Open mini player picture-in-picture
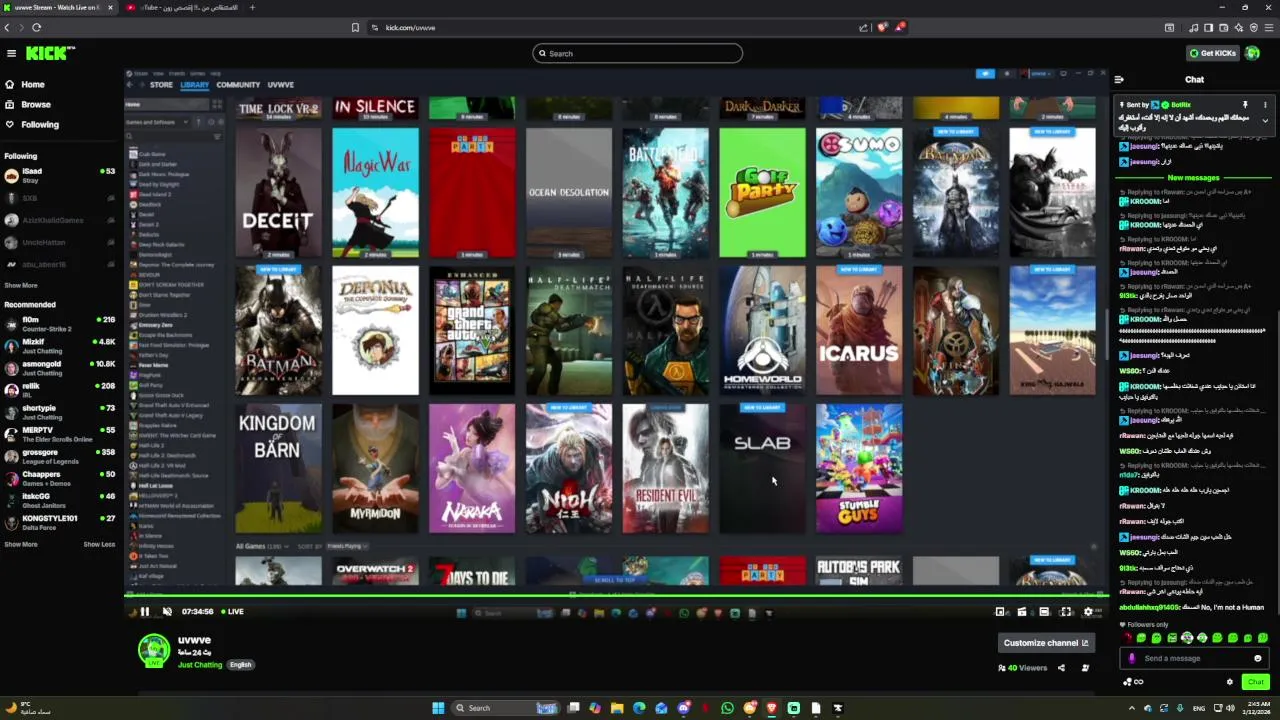This screenshot has height=720, width=1280. [1000, 612]
